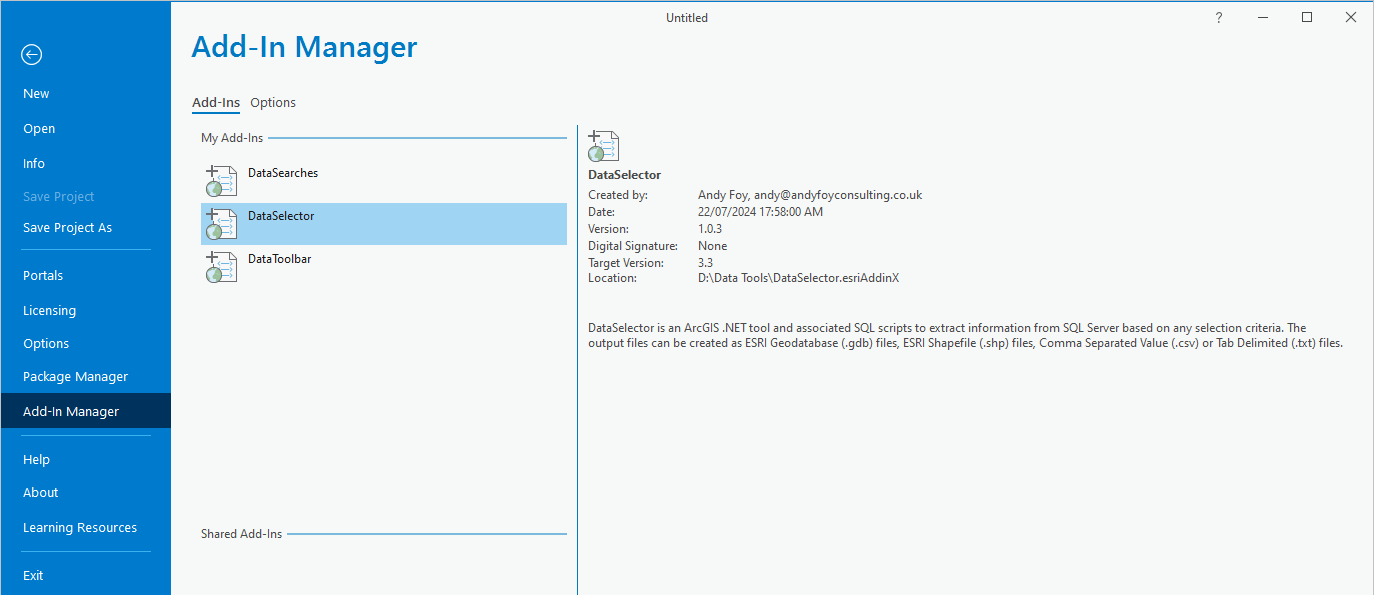This screenshot has height=595, width=1374.
Task: Click the Add-In Manager page heading
Action: pos(304,47)
